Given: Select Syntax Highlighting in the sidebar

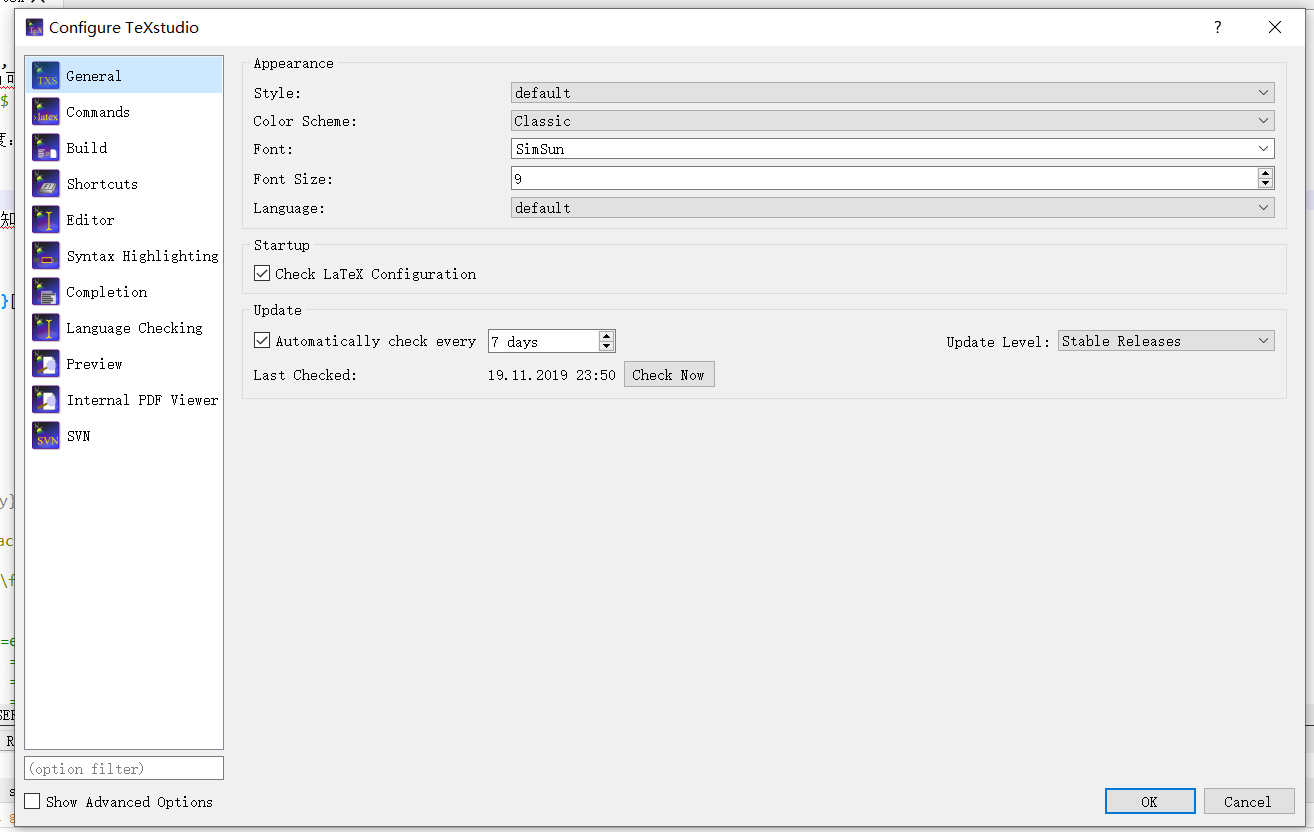Looking at the screenshot, I should coord(124,256).
